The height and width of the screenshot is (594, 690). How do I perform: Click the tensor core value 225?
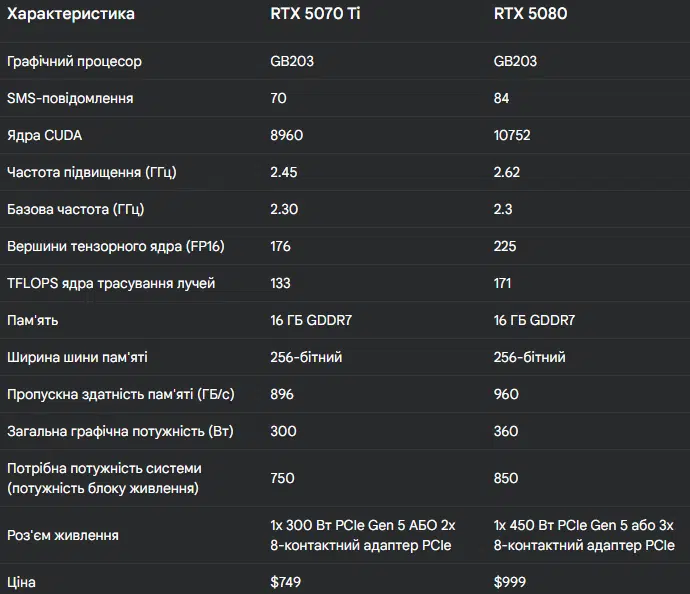point(505,246)
